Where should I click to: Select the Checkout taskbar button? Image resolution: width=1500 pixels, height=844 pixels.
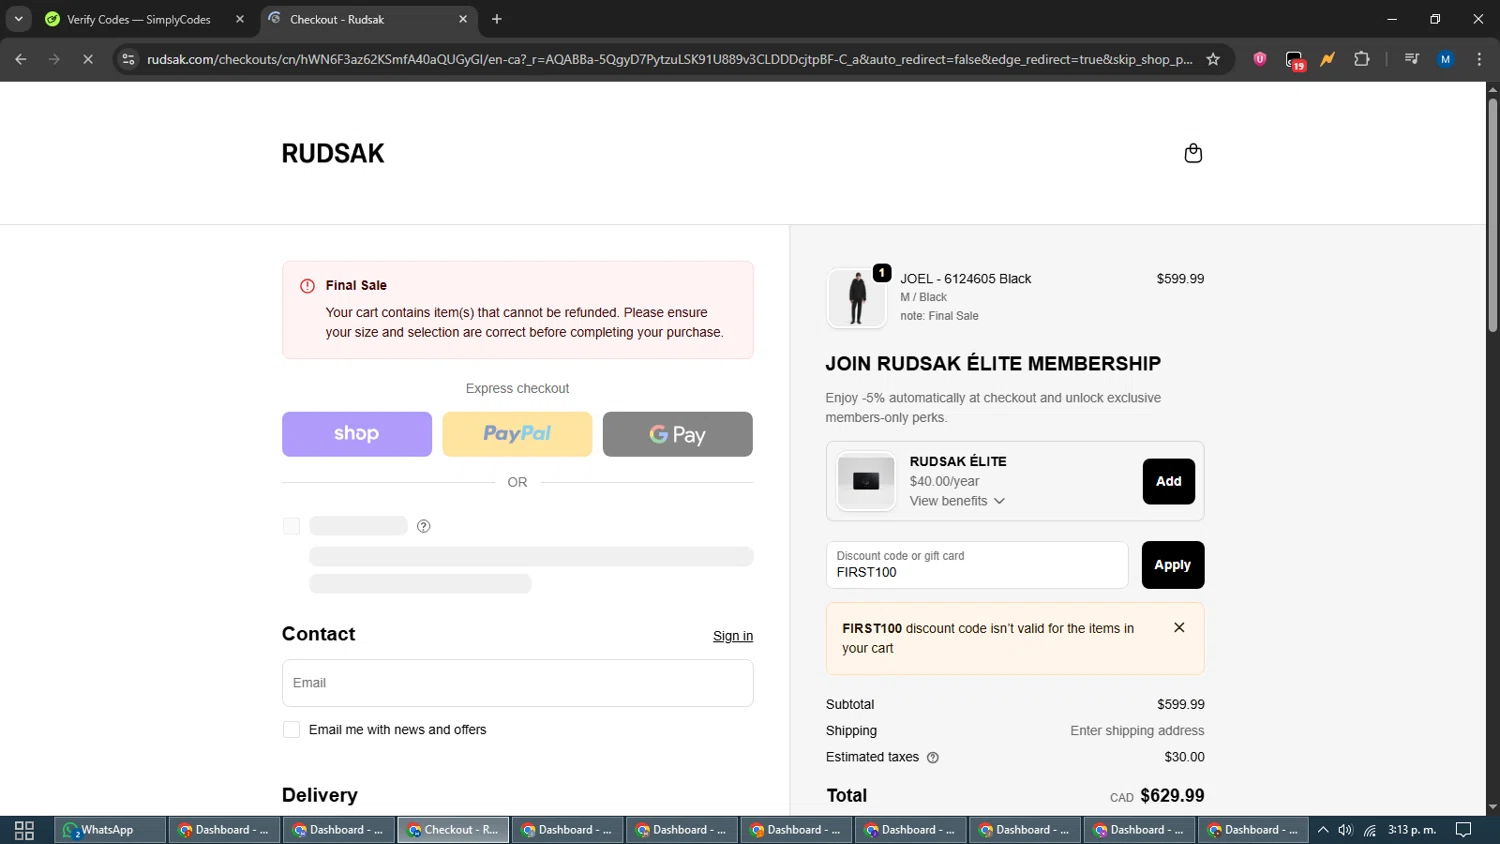(454, 830)
